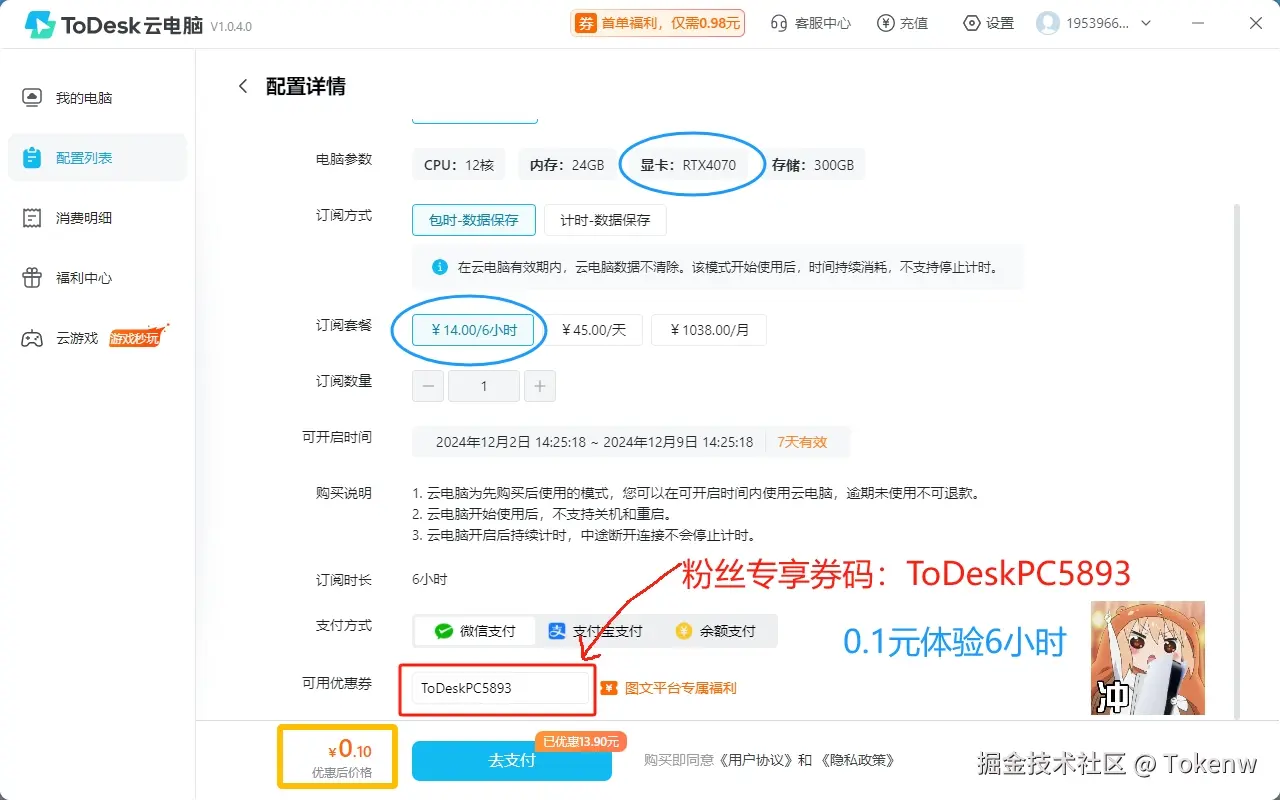Close the ToDesk window
Screen dimensions: 1280x800
coord(1256,23)
